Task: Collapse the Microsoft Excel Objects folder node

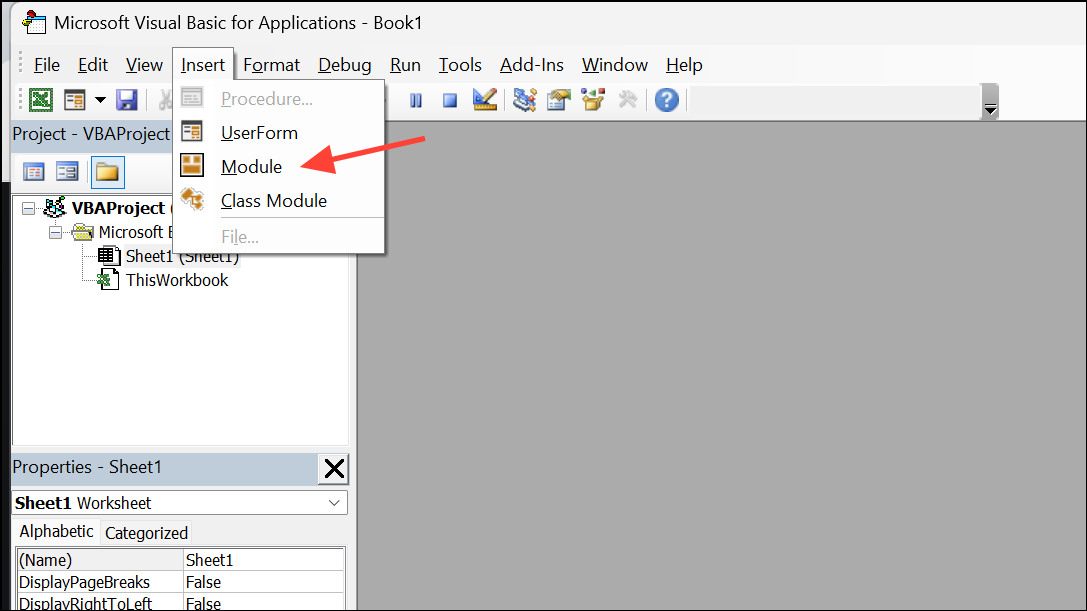Action: coord(55,232)
